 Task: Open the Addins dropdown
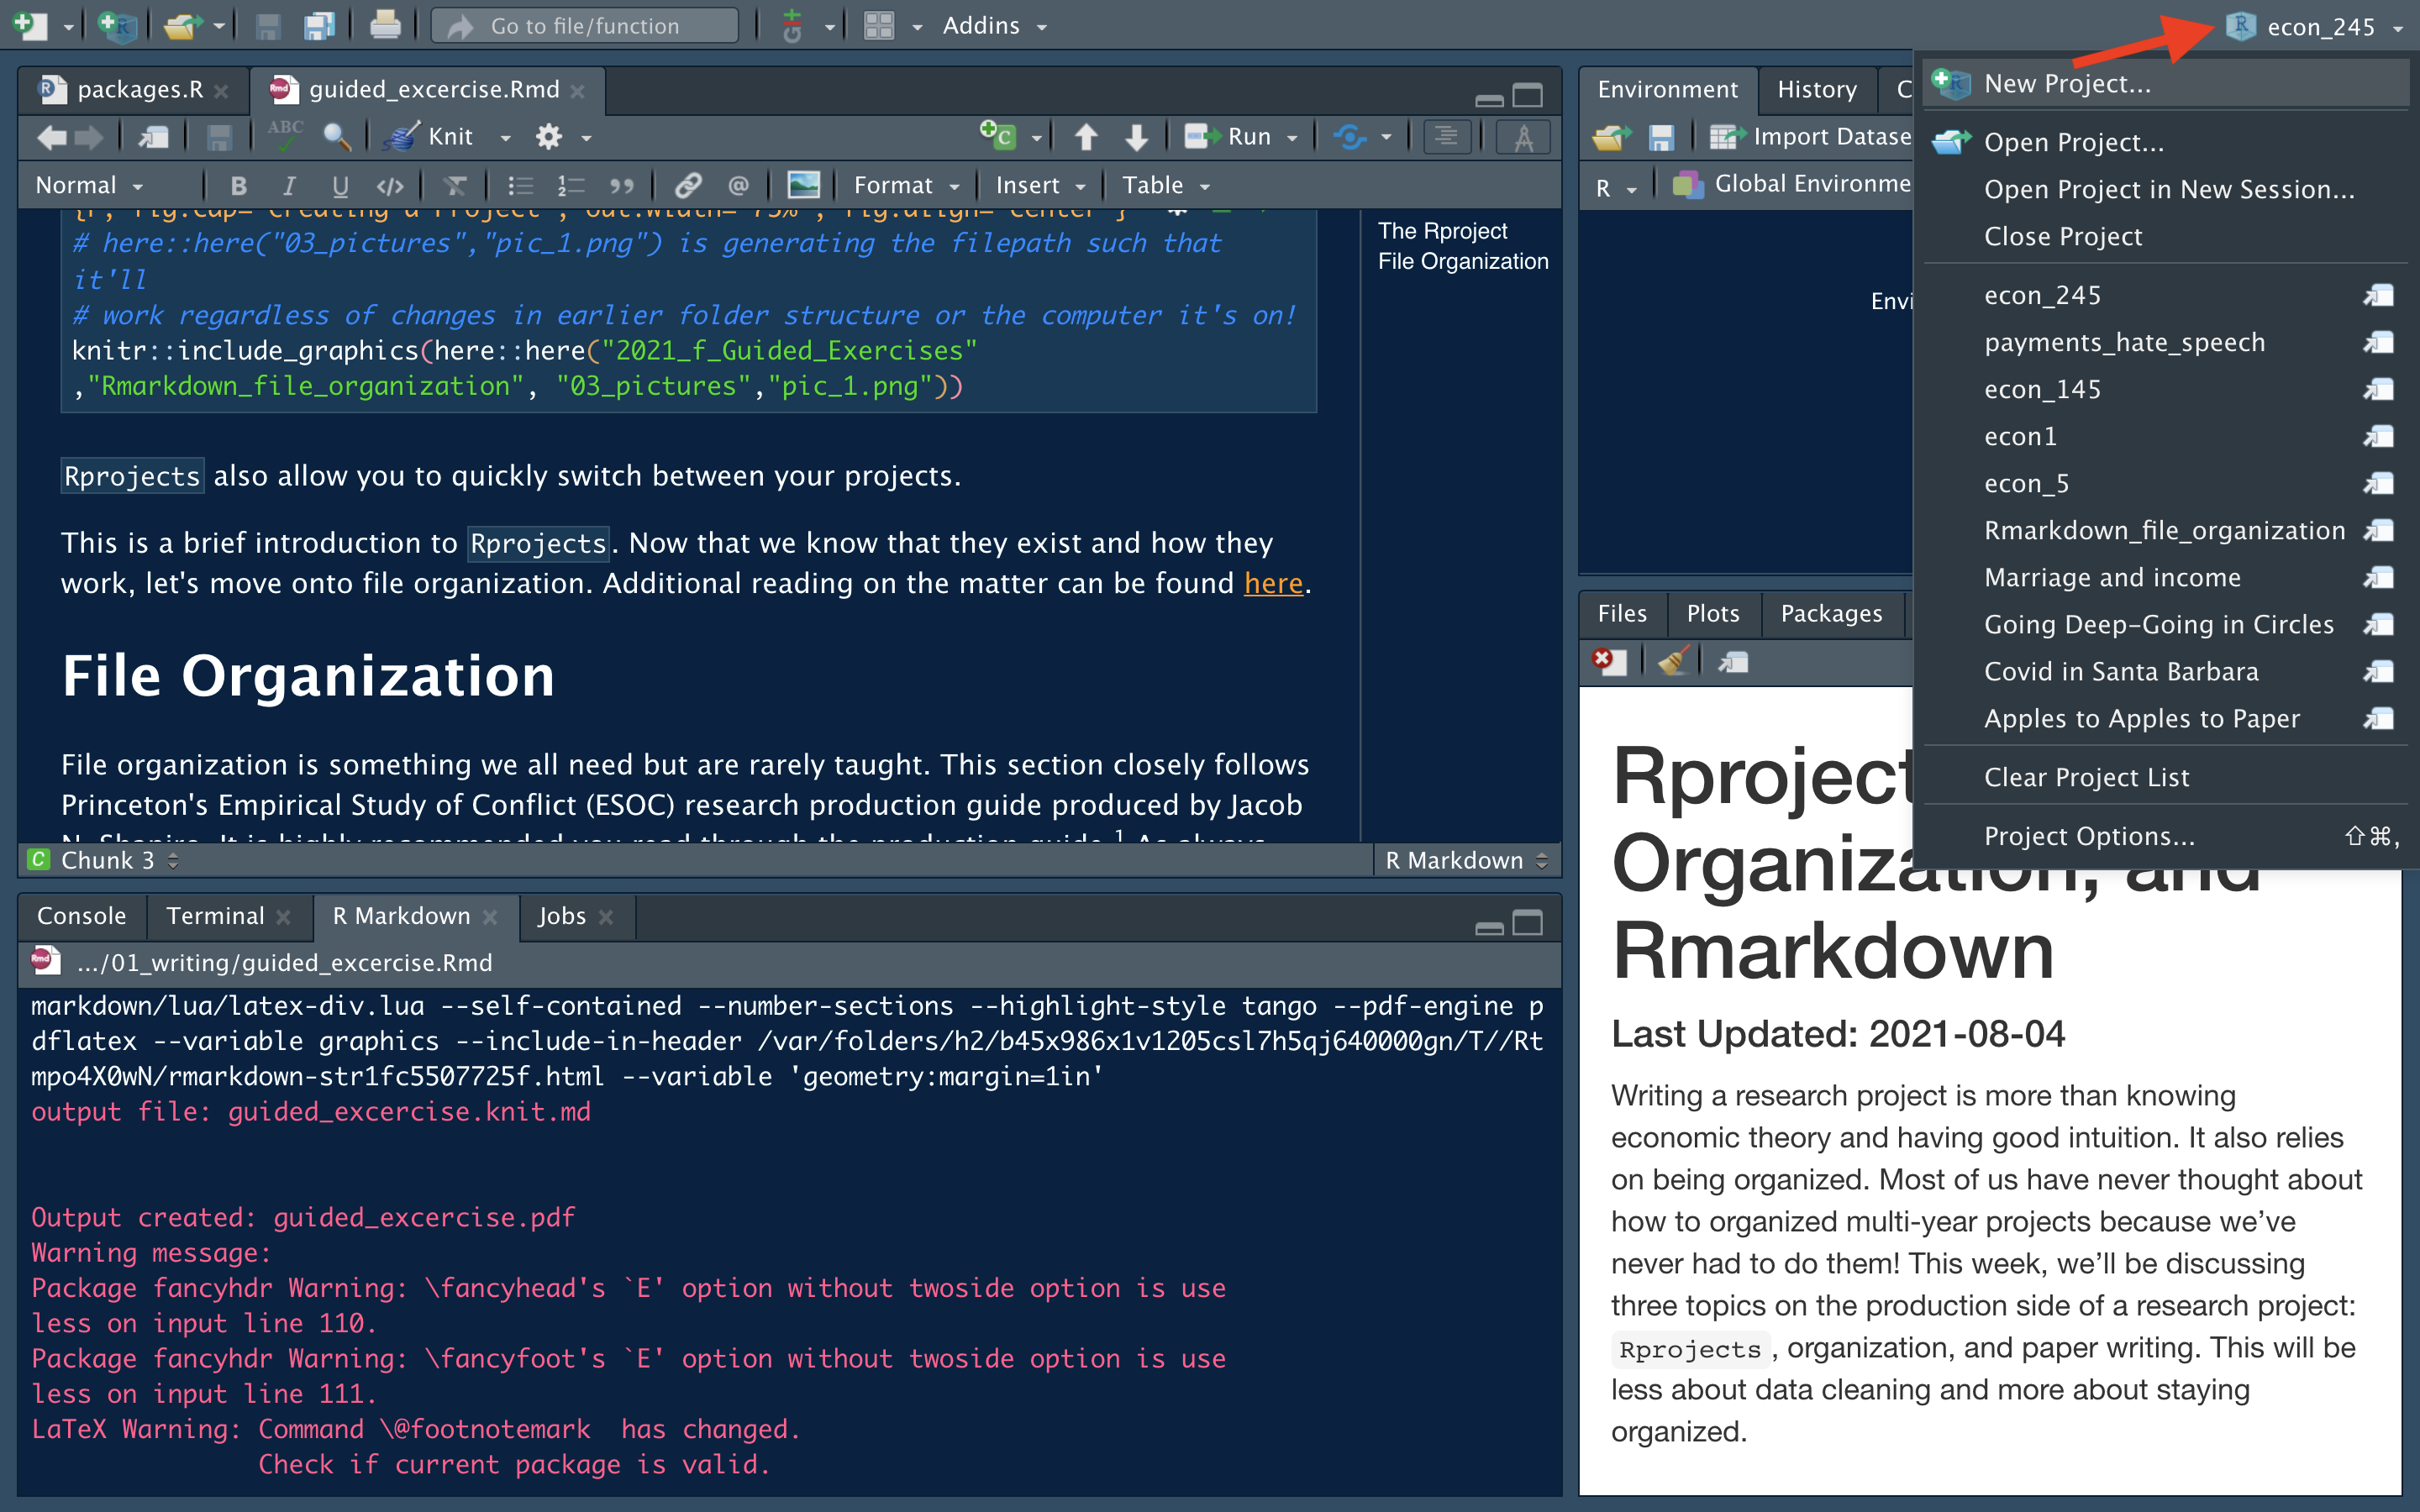tap(994, 26)
